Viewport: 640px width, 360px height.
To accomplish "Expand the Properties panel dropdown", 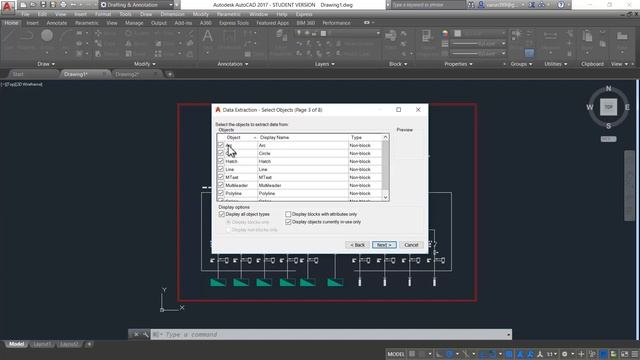I will (x=458, y=64).
